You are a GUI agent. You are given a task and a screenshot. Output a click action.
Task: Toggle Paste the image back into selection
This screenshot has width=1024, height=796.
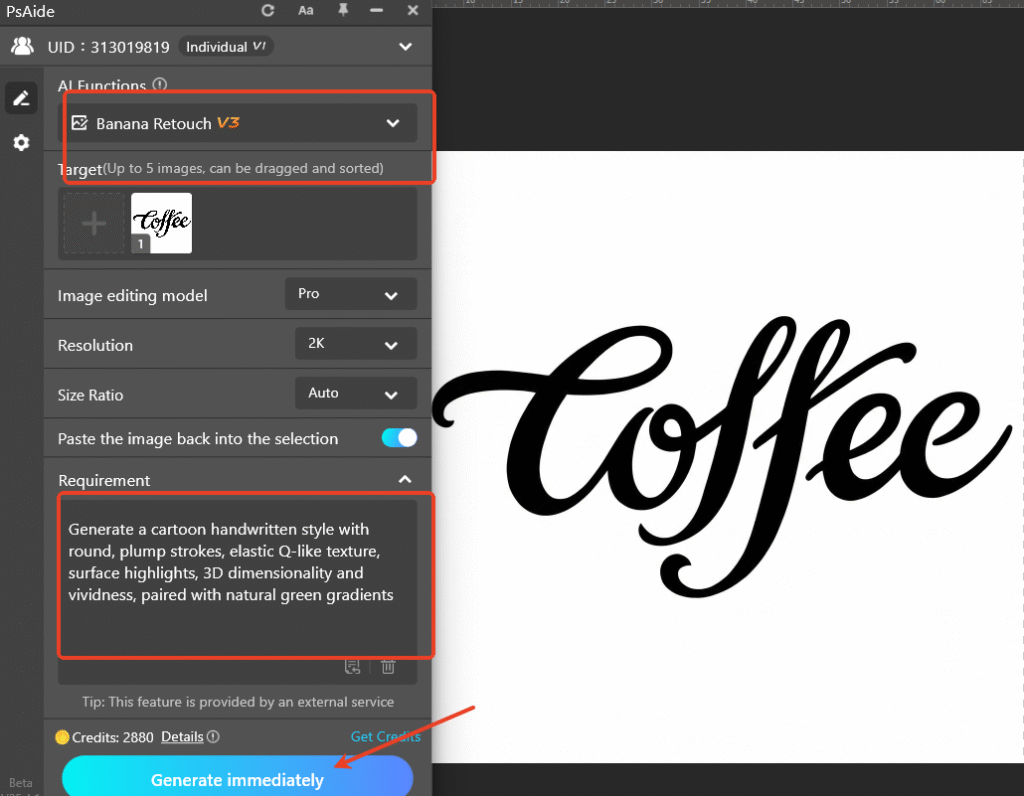coord(399,438)
